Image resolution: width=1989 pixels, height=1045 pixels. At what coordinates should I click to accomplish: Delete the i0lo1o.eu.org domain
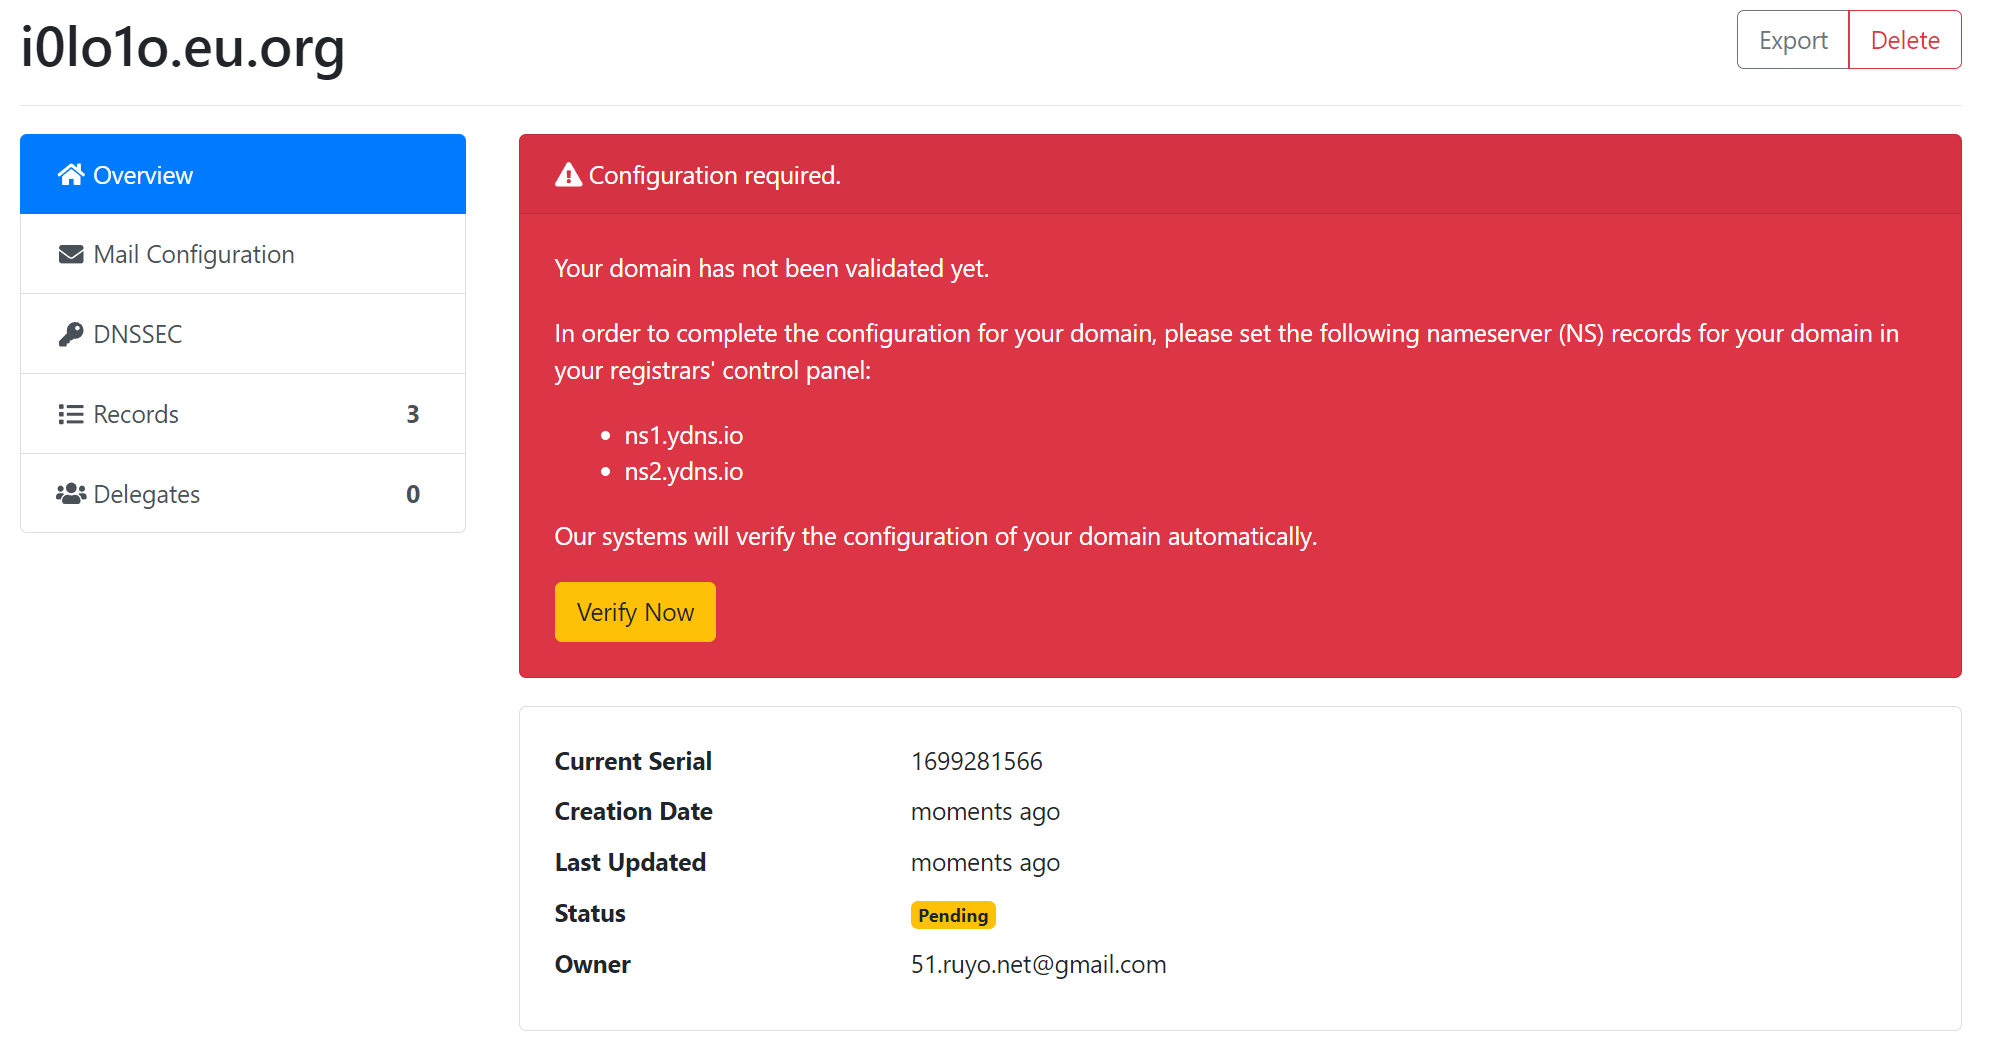pyautogui.click(x=1904, y=40)
